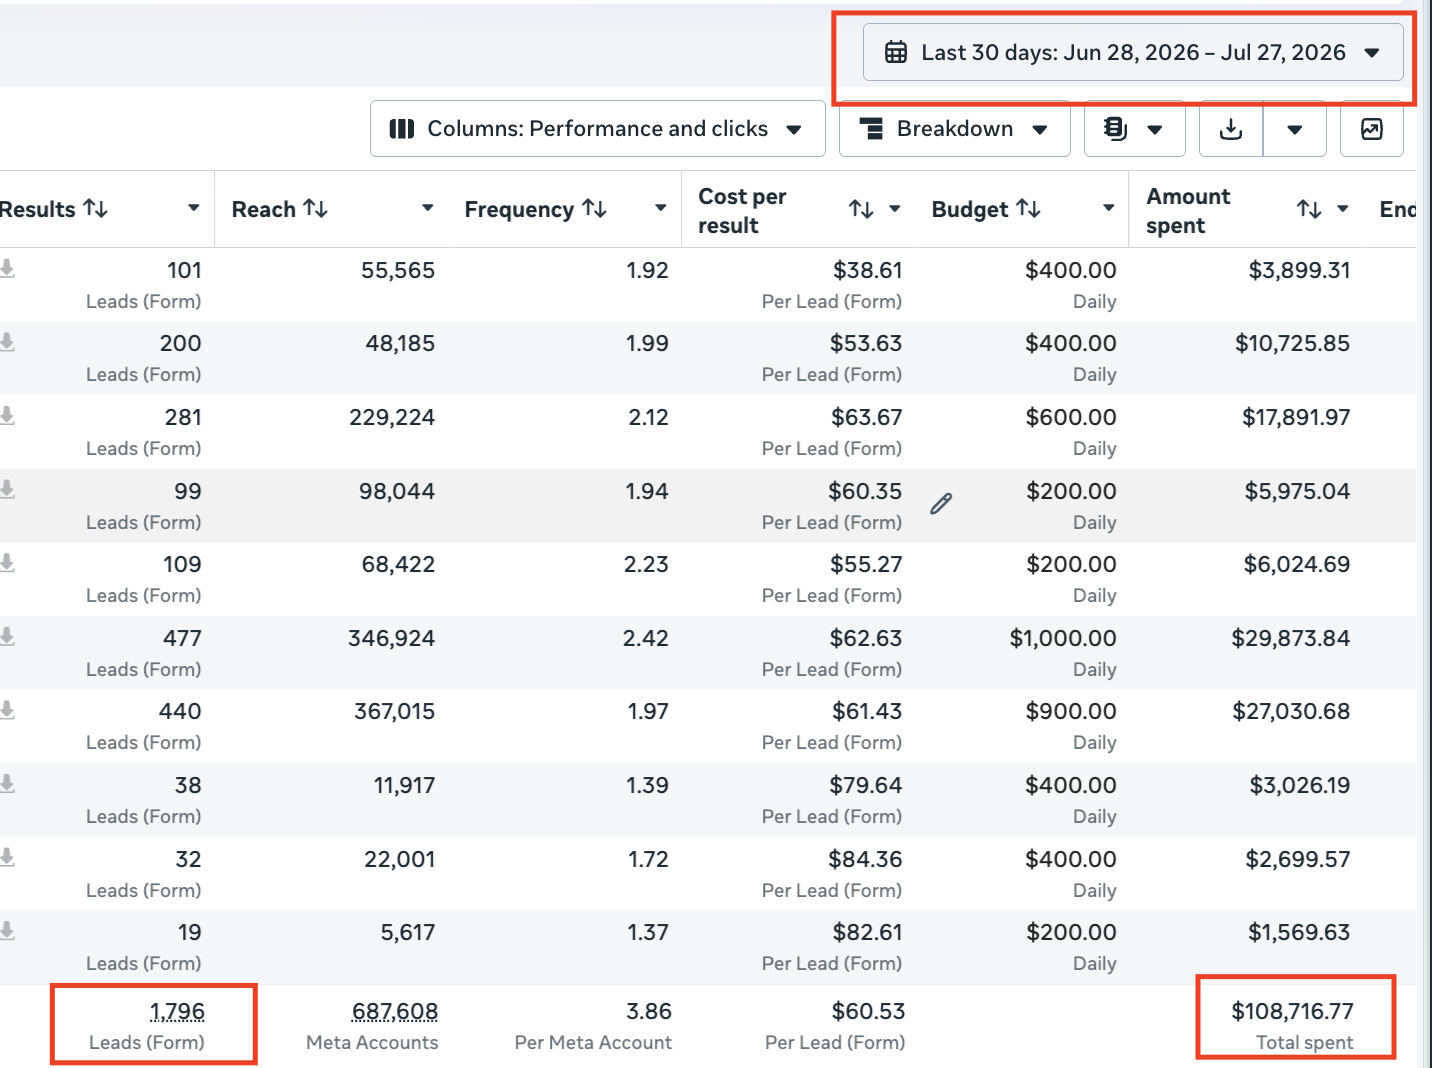The width and height of the screenshot is (1432, 1068).
Task: Open the Frequency column options arrow
Action: 661,208
